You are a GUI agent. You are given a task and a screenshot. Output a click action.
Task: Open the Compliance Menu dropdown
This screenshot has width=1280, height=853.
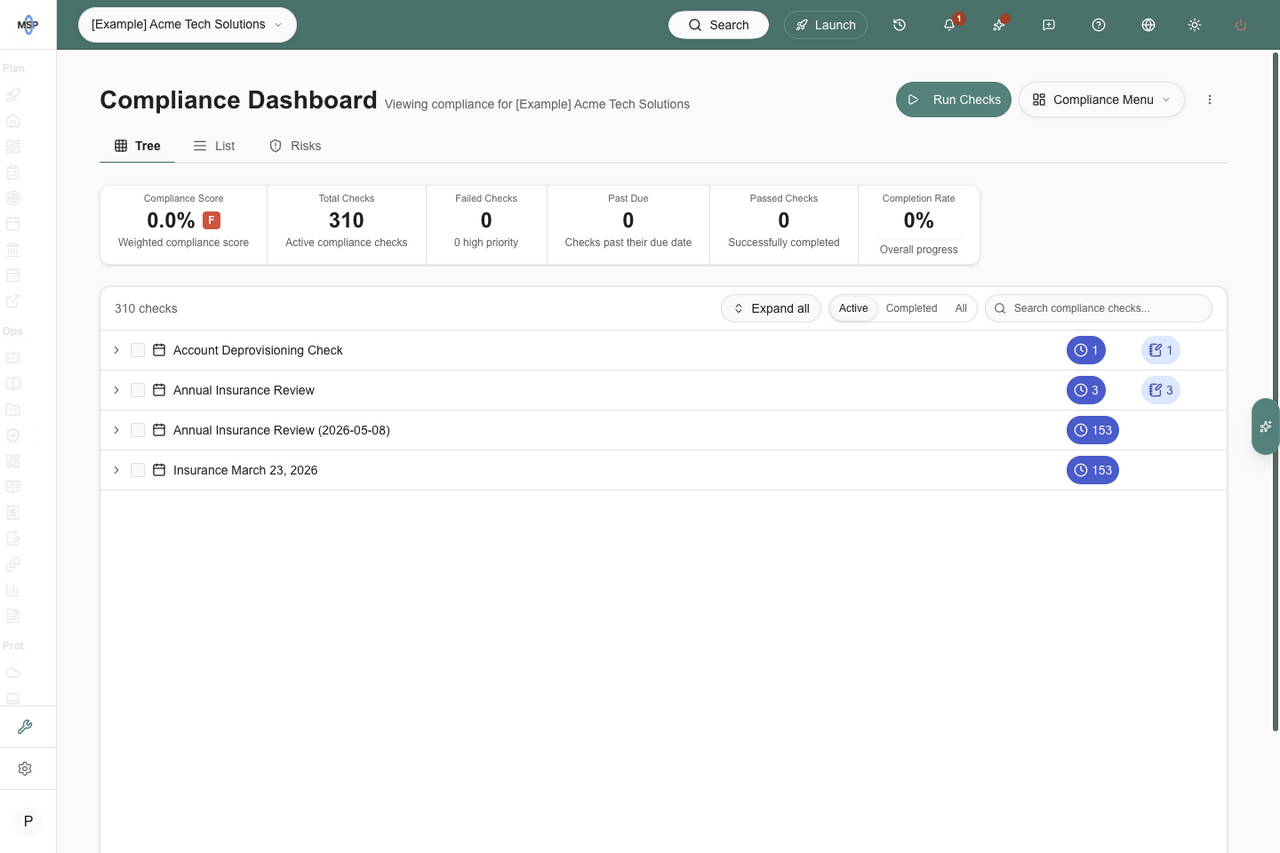[x=1102, y=100]
